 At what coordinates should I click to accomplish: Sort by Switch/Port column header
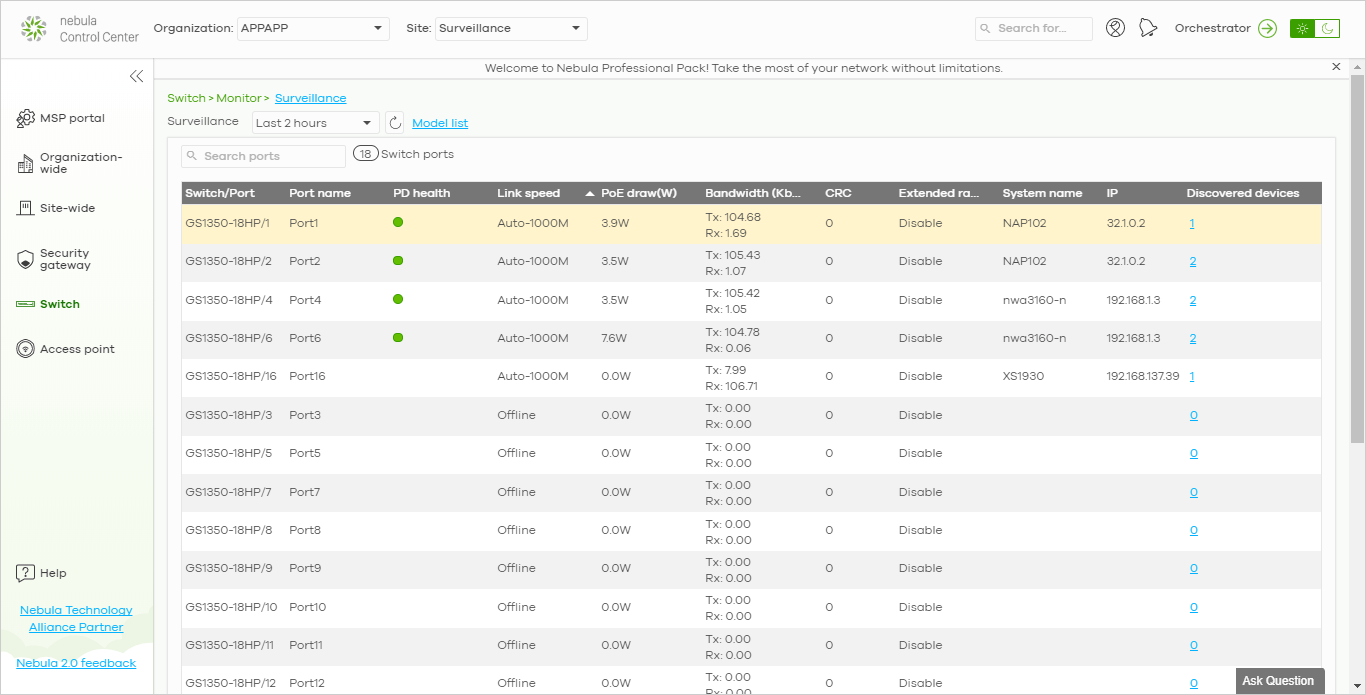[x=220, y=193]
